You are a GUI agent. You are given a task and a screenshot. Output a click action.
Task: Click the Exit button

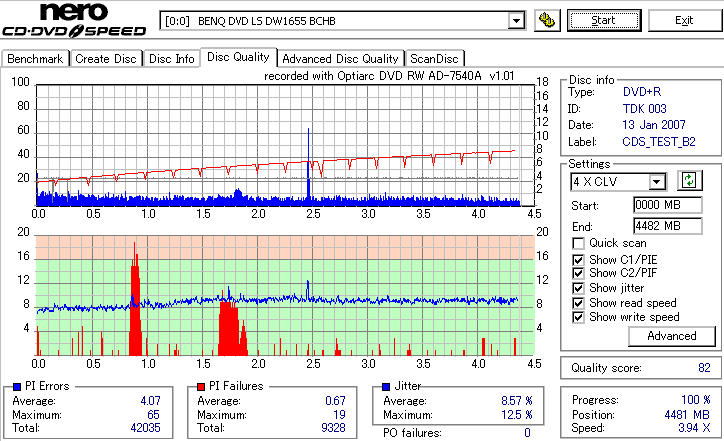[x=684, y=20]
